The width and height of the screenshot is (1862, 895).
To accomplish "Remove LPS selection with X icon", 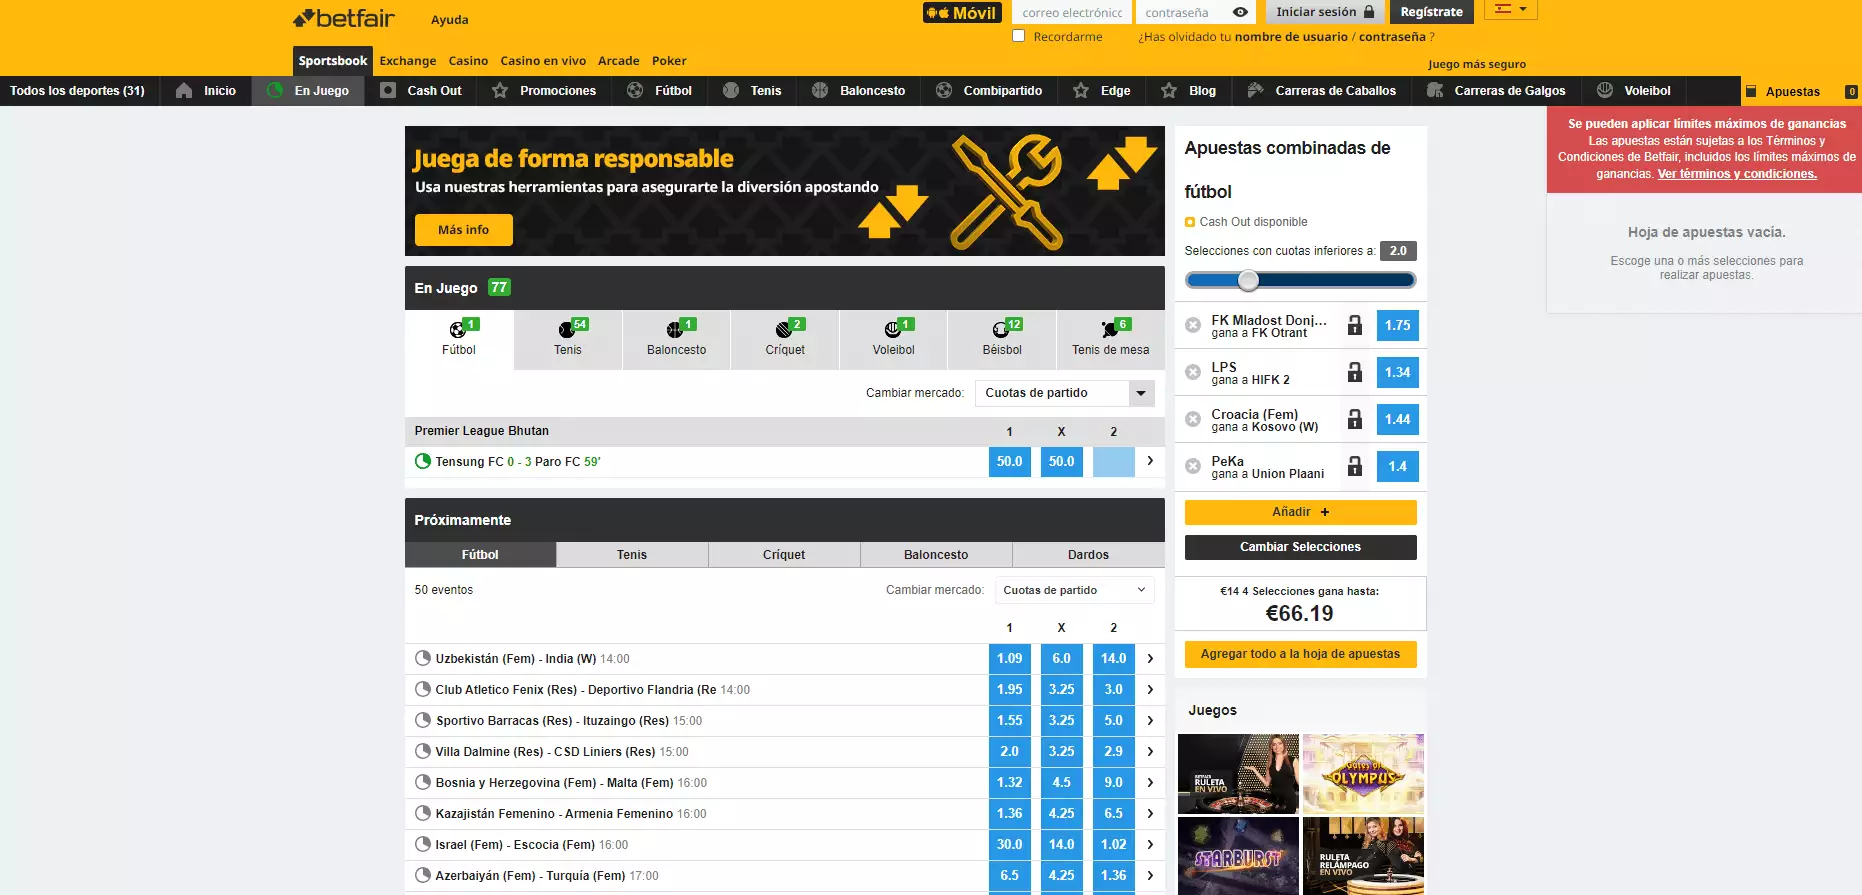I will point(1193,372).
